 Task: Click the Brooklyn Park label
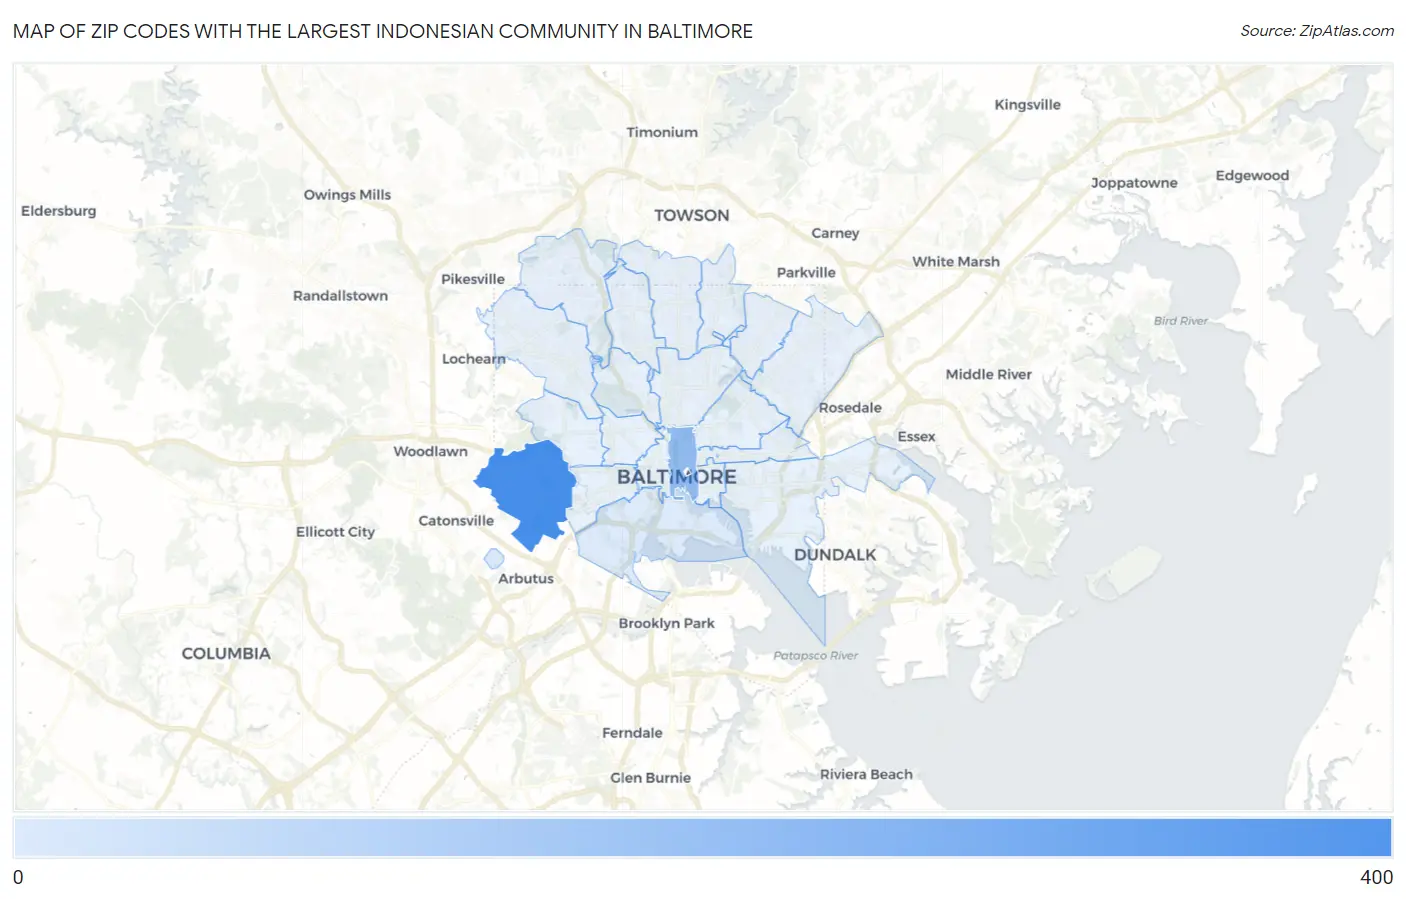click(666, 623)
